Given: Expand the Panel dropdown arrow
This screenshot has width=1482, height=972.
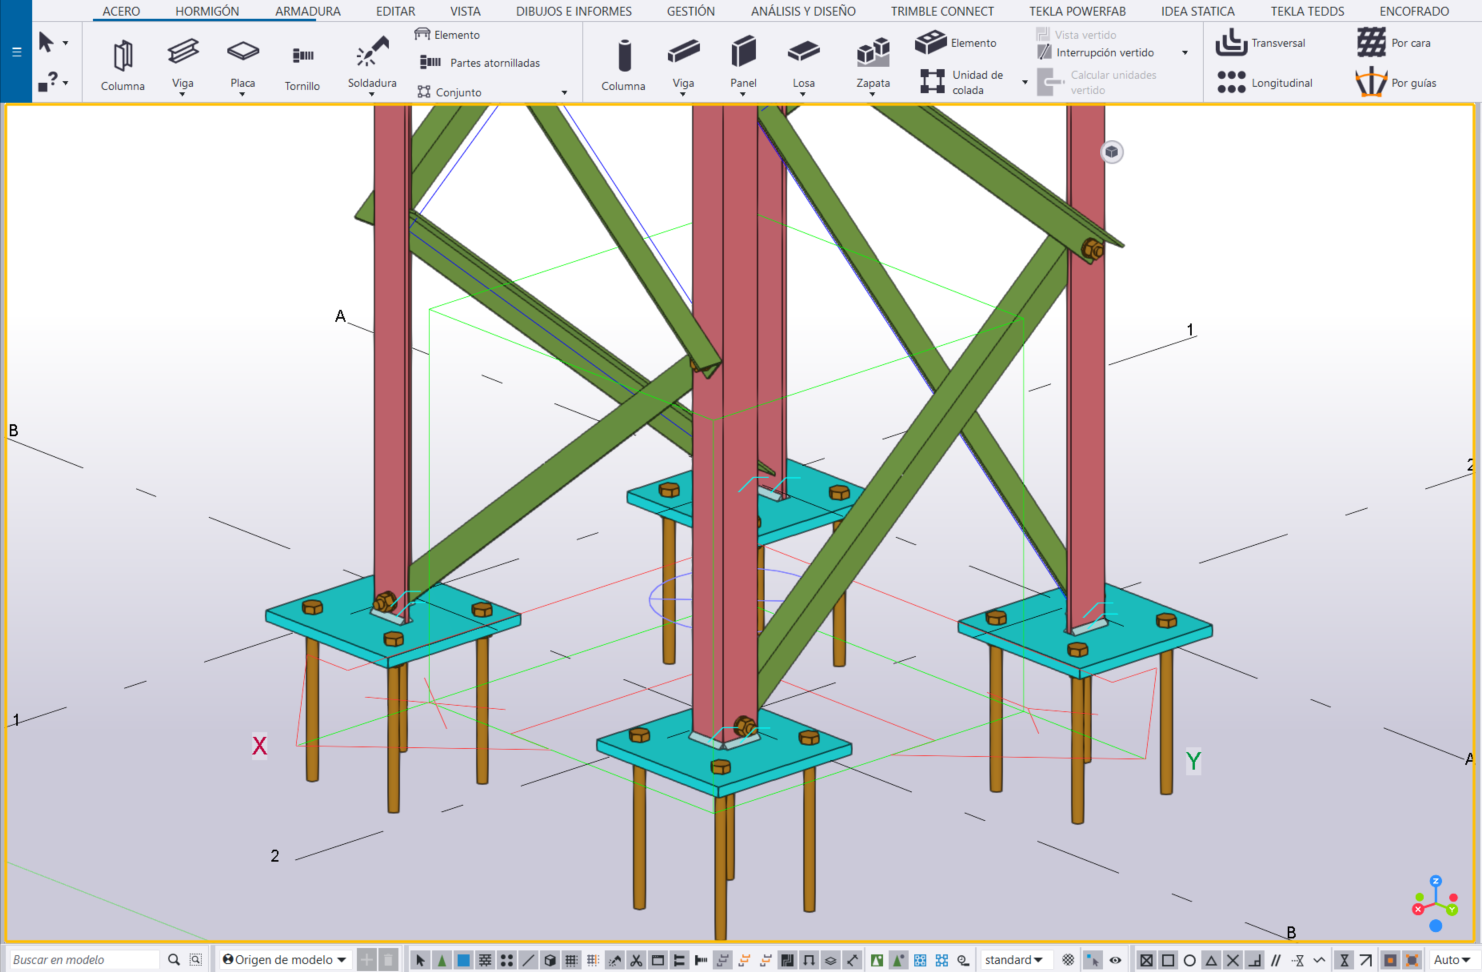Looking at the screenshot, I should 743,94.
